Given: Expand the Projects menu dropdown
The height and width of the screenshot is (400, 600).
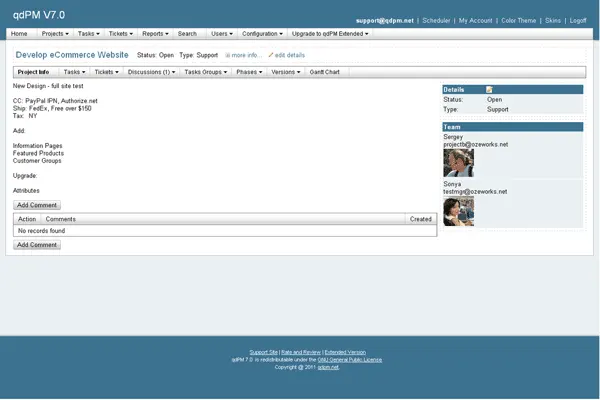Looking at the screenshot, I should [x=55, y=33].
